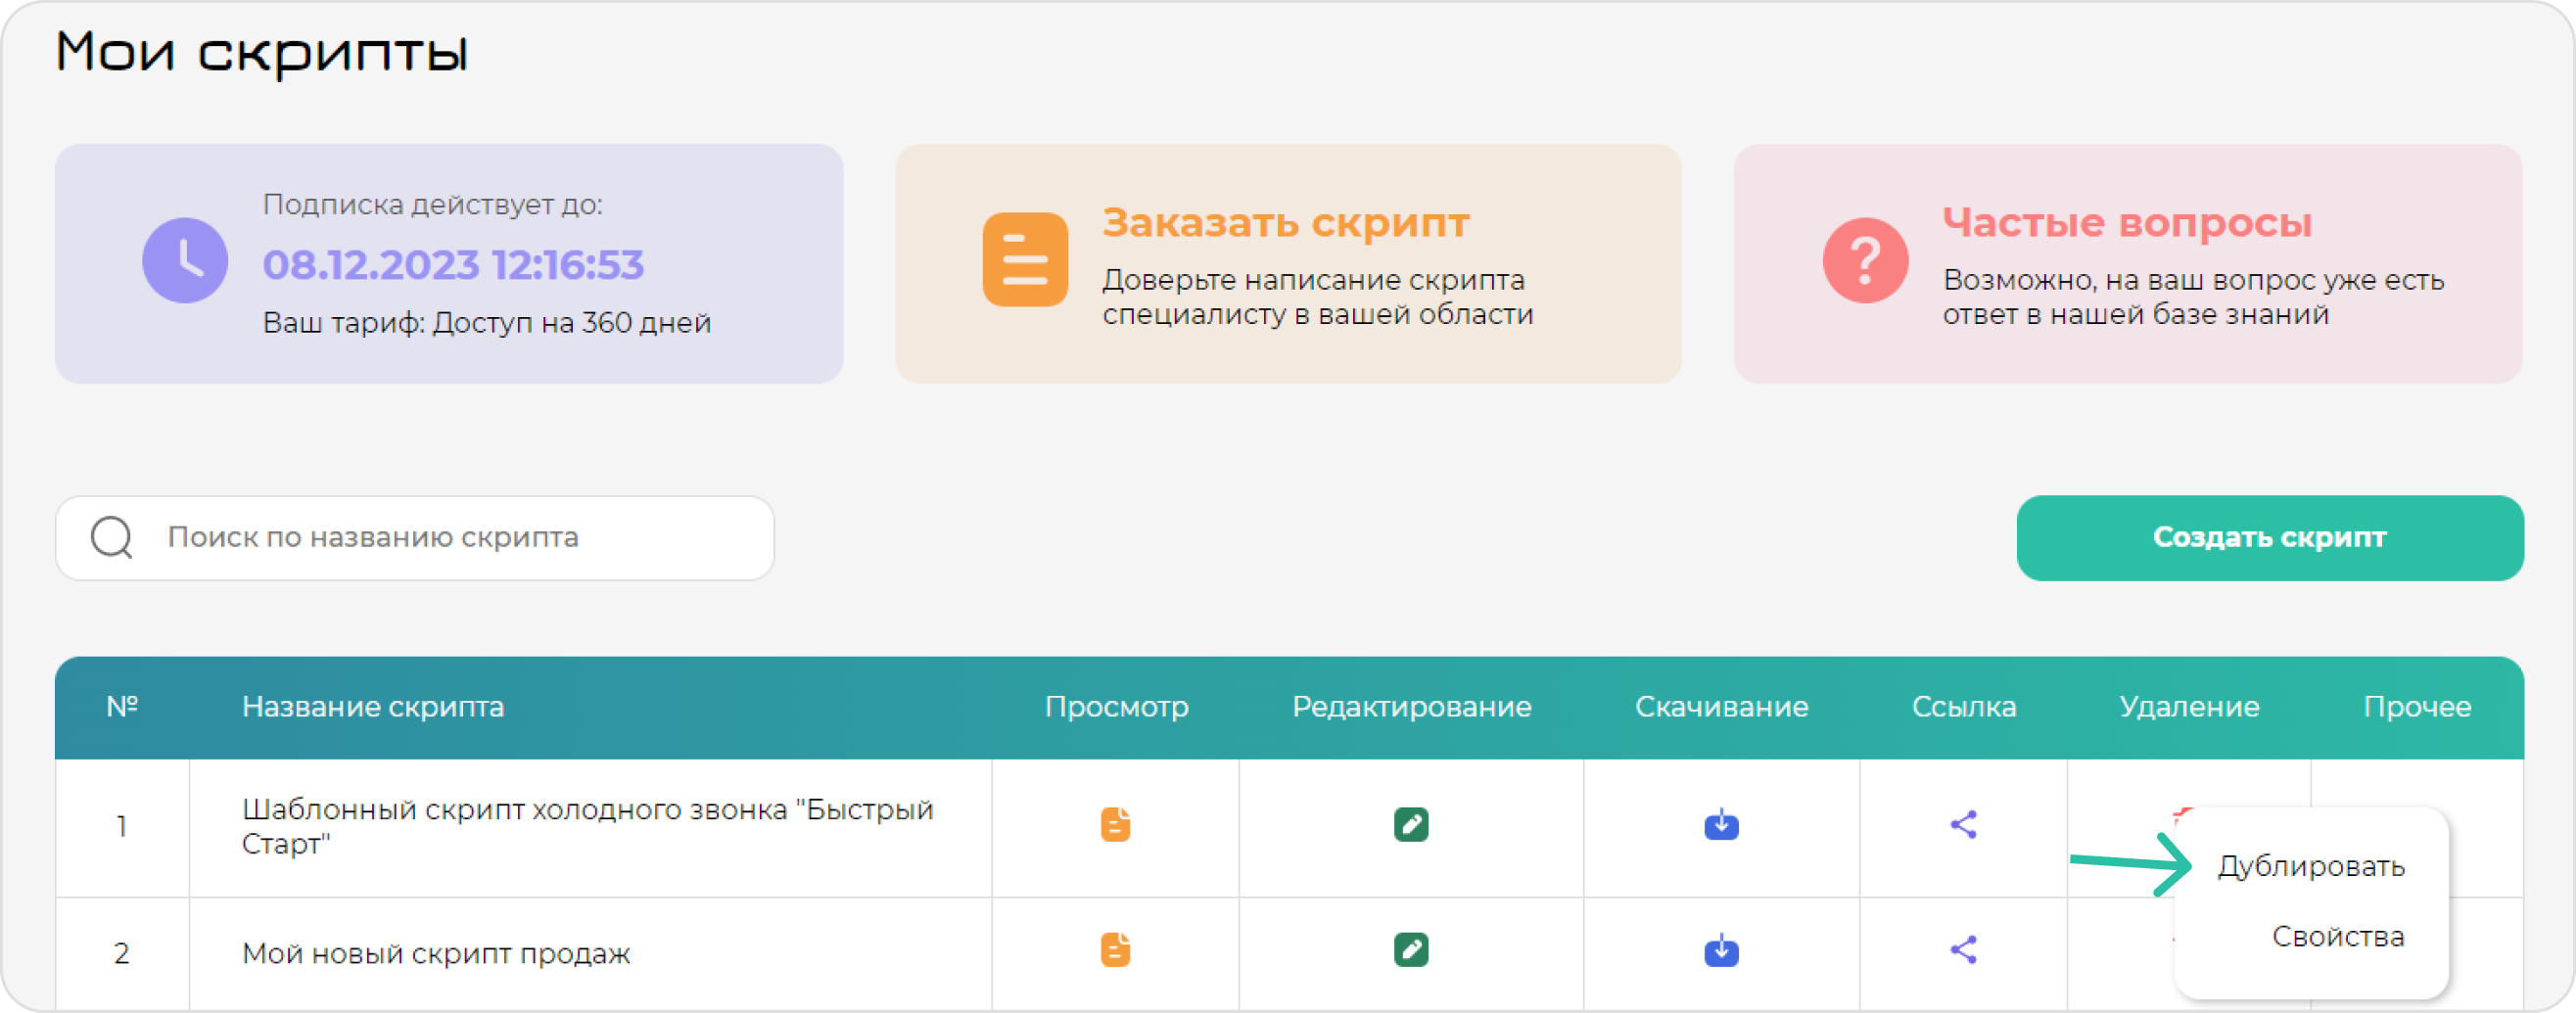Screen dimensions: 2576x1013
Task: Download the Быстрый Старт template script
Action: tap(1721, 825)
